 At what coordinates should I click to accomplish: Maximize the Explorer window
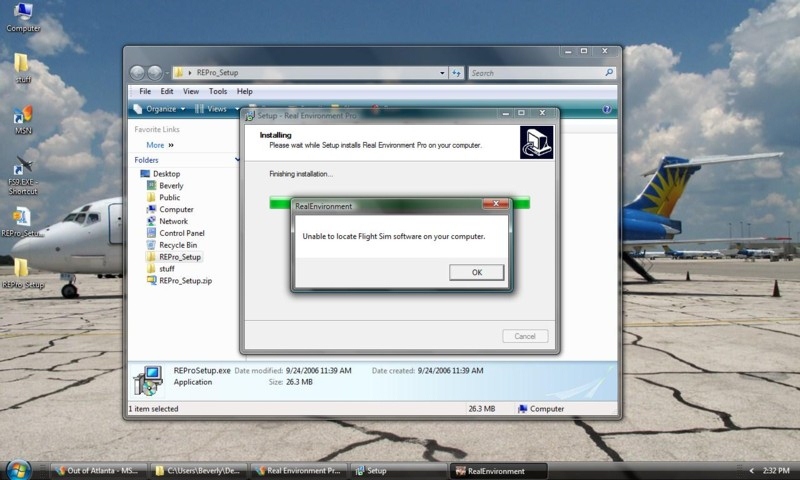(x=584, y=51)
